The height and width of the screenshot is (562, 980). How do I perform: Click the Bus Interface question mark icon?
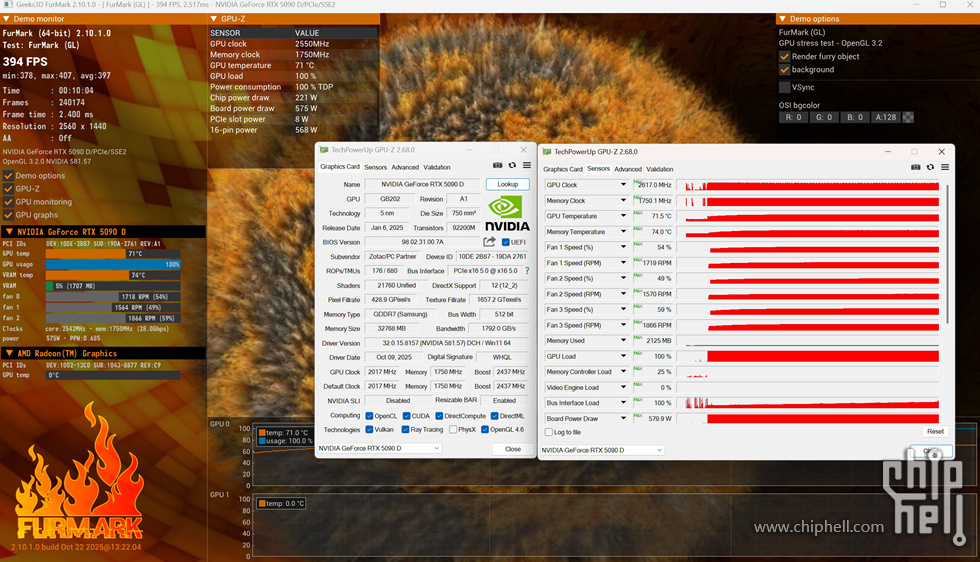click(x=527, y=271)
